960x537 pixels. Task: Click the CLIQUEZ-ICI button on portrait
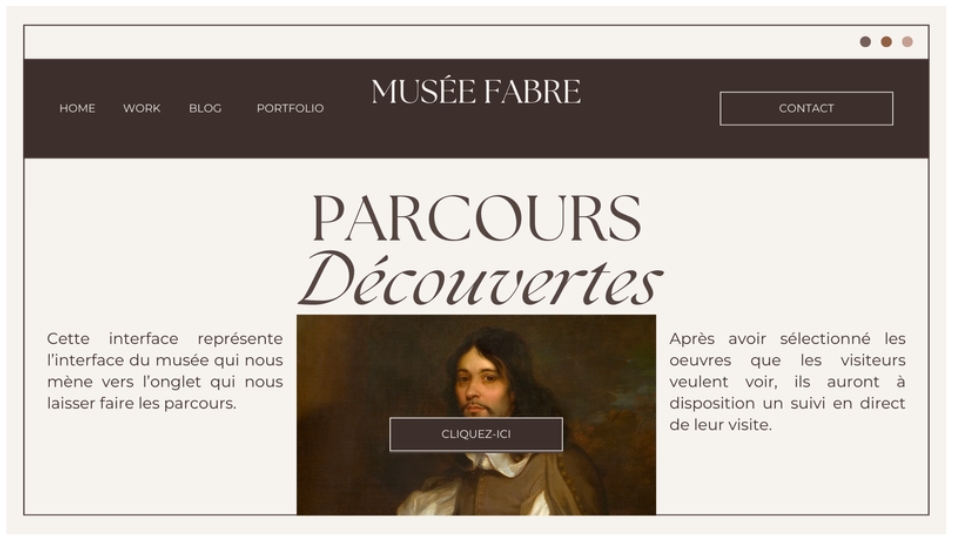476,434
